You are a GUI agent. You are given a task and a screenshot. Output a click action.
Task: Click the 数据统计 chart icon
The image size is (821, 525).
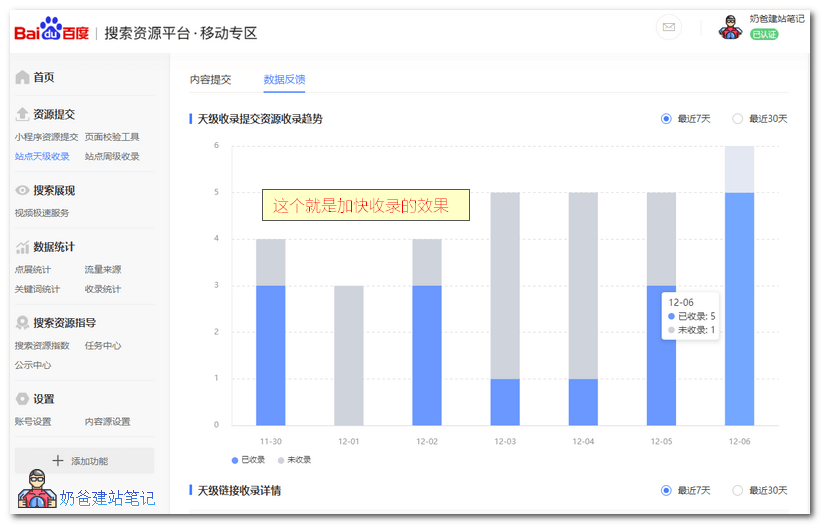[22, 247]
